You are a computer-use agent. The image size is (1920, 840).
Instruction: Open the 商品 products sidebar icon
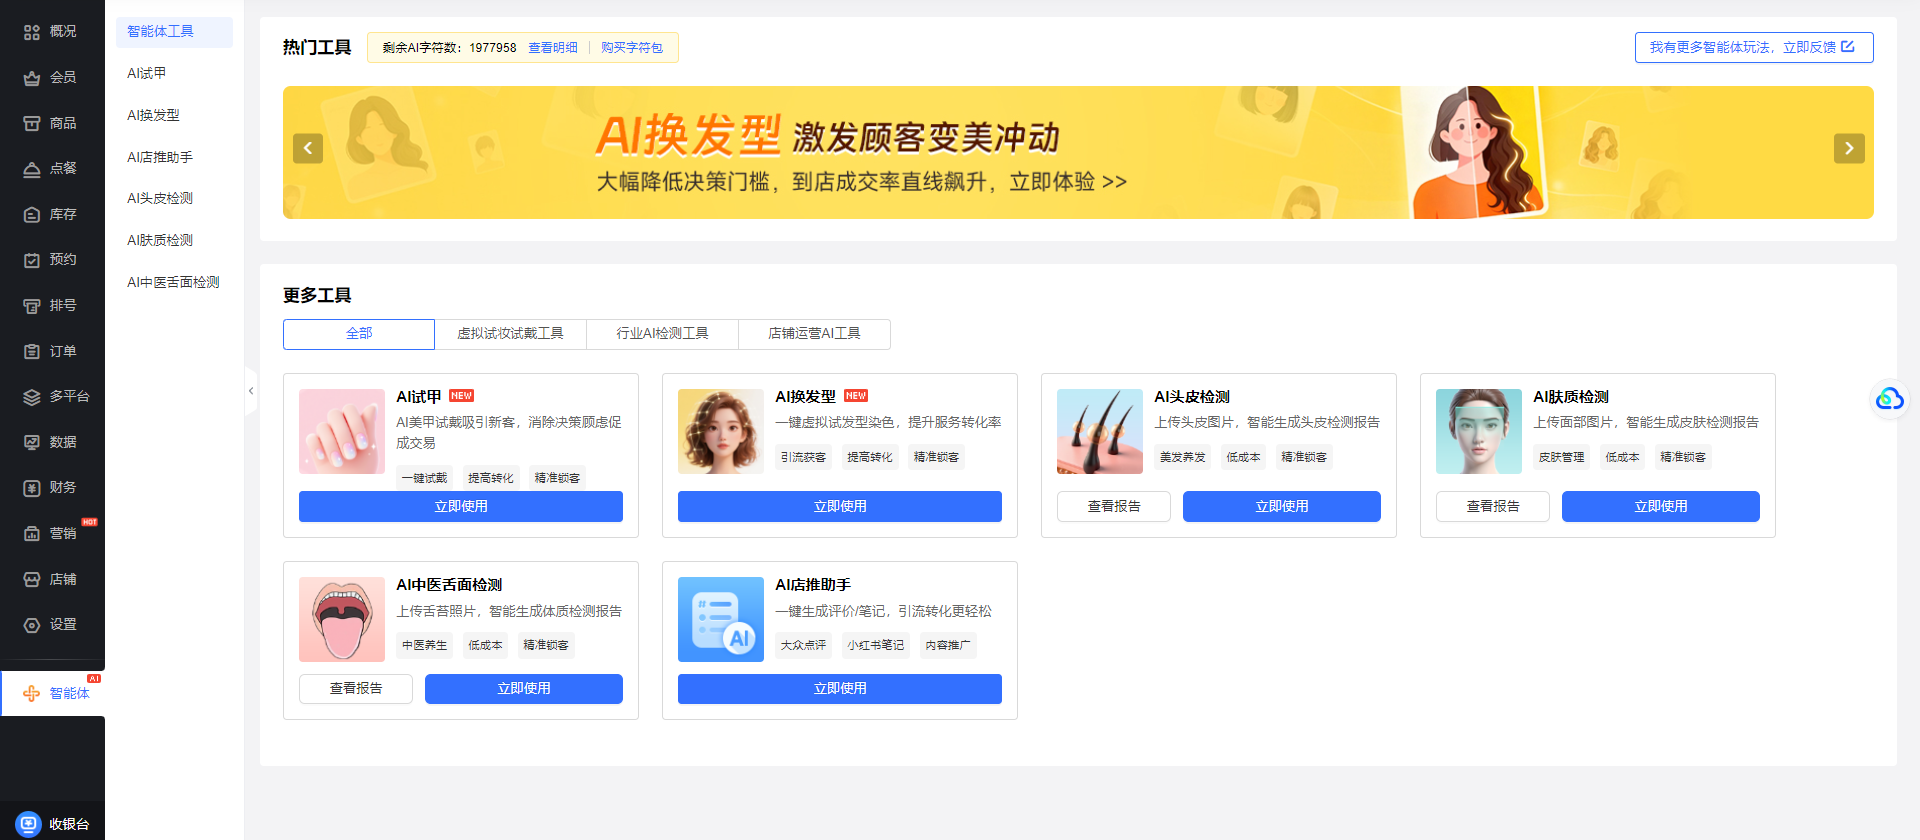[x=32, y=123]
